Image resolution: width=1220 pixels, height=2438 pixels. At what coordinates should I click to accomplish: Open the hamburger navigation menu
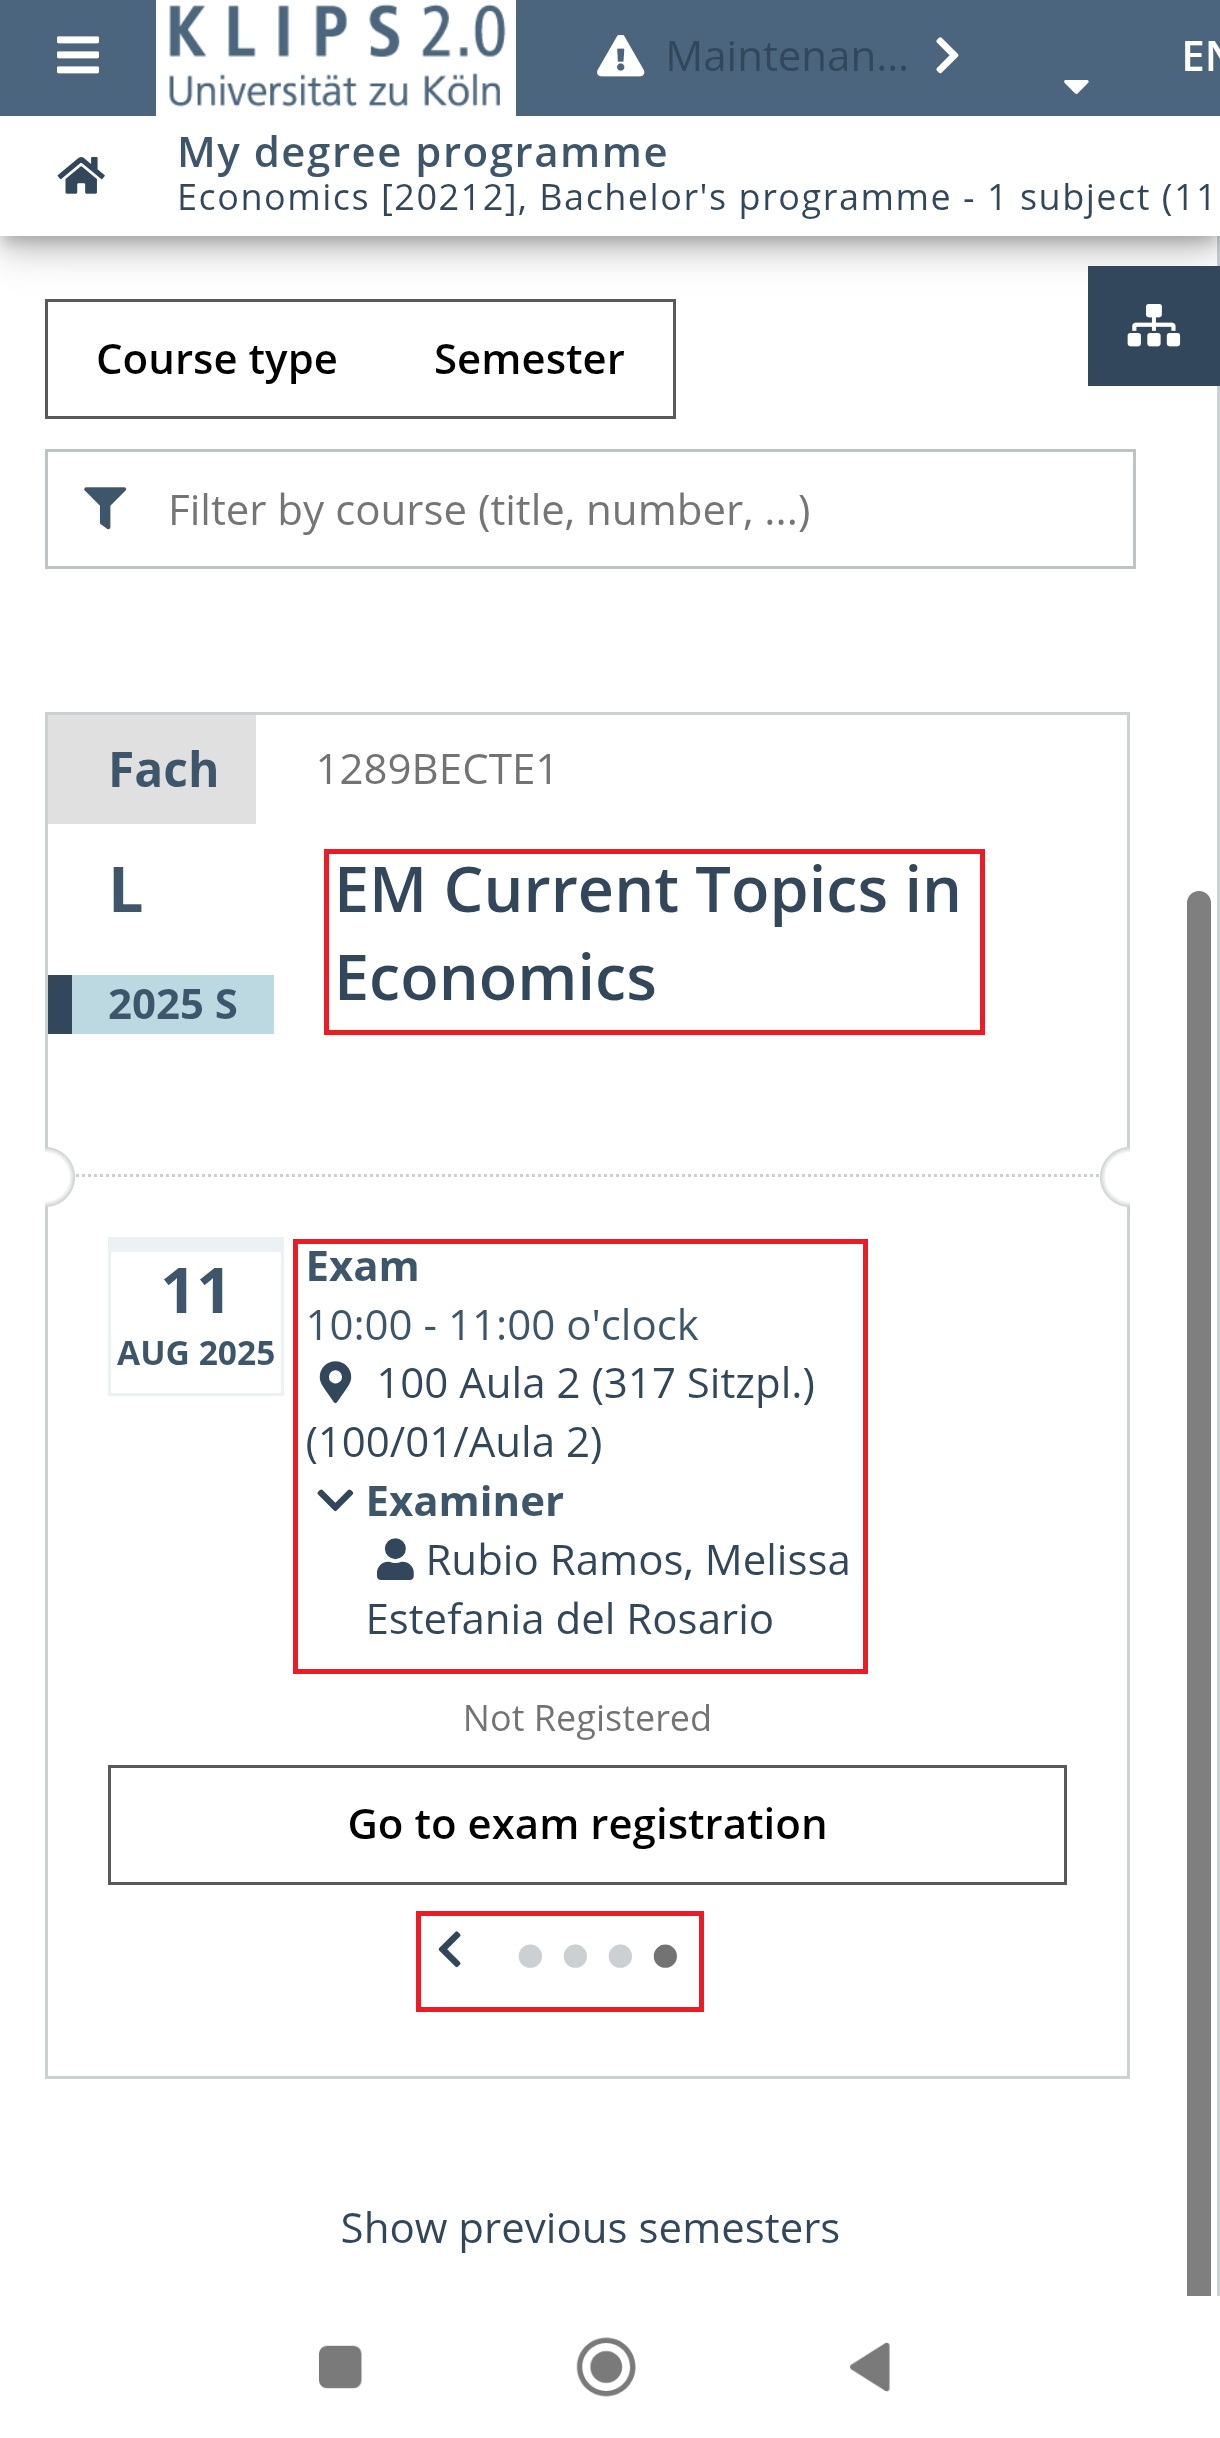coord(78,56)
